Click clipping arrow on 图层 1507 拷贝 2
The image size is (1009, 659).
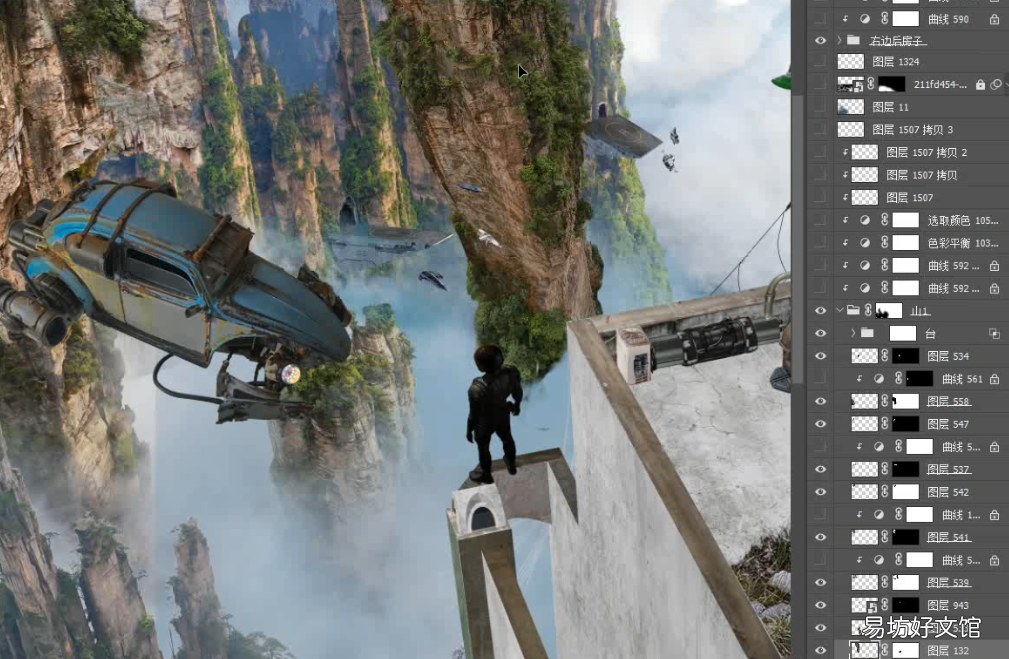tap(845, 153)
